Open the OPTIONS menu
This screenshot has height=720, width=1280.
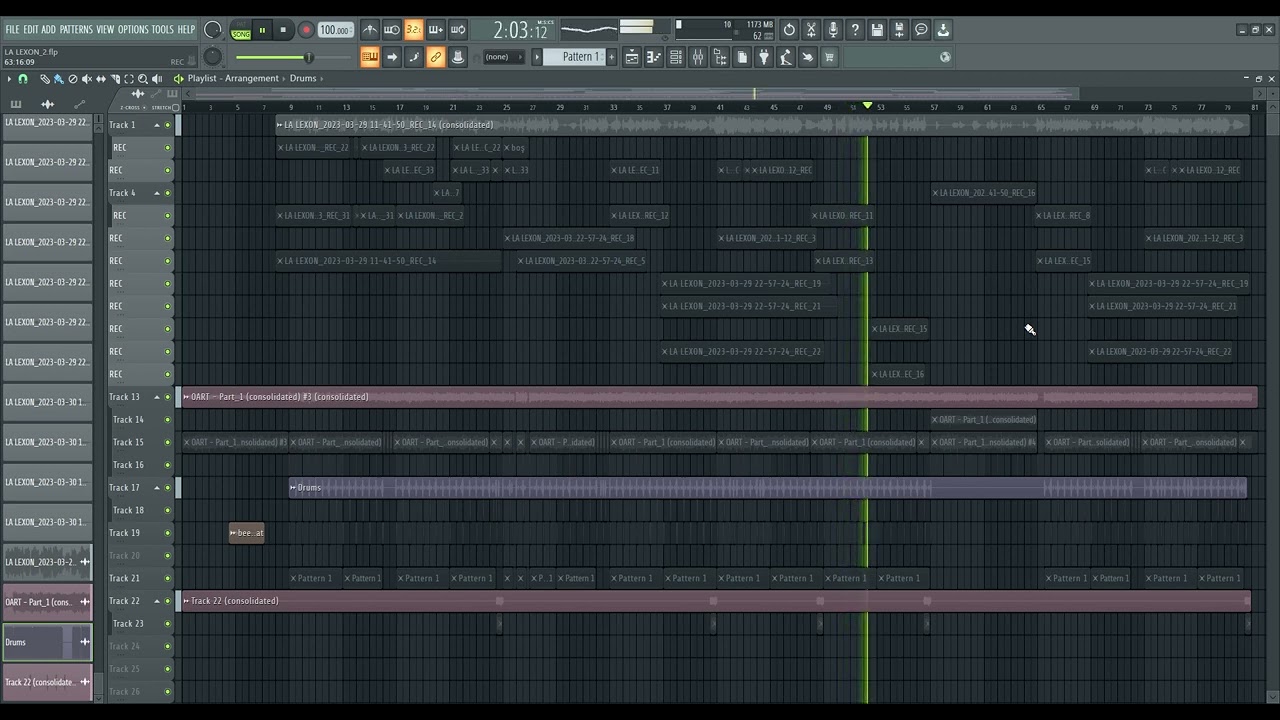click(133, 30)
